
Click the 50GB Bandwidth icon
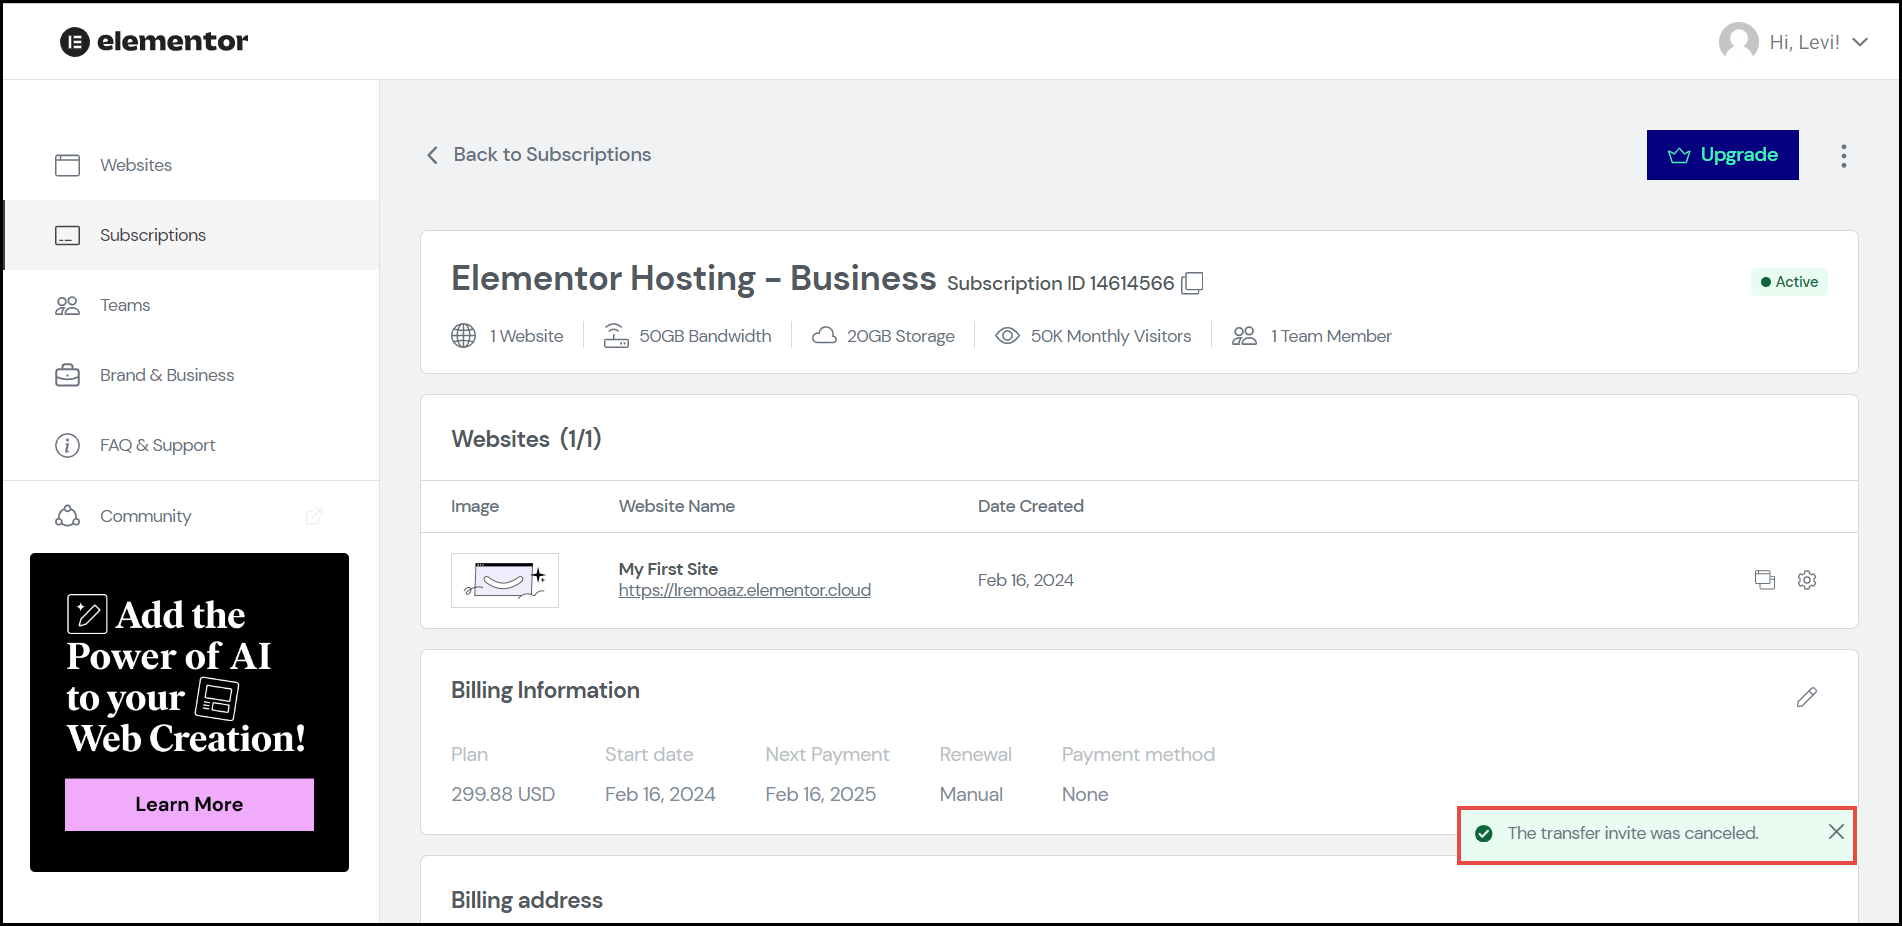pos(616,336)
